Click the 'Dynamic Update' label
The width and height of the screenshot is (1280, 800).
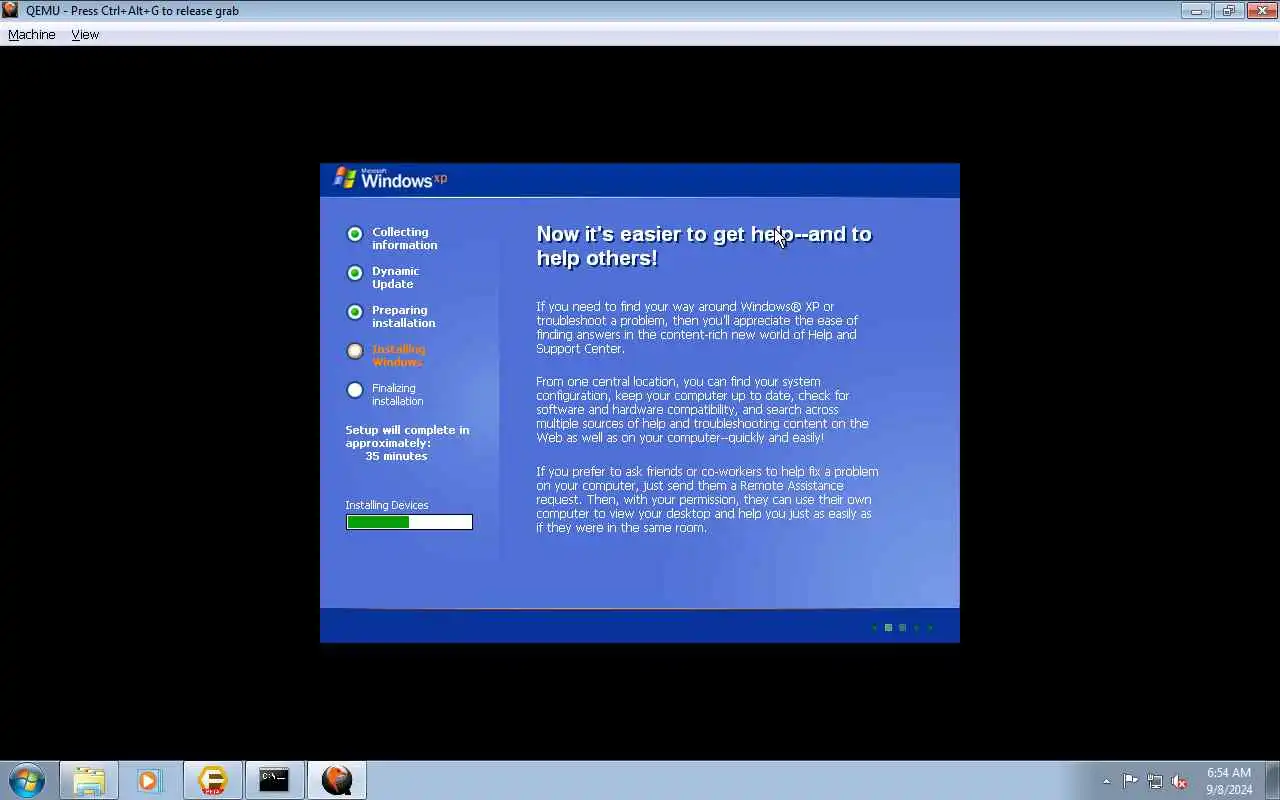click(x=396, y=277)
